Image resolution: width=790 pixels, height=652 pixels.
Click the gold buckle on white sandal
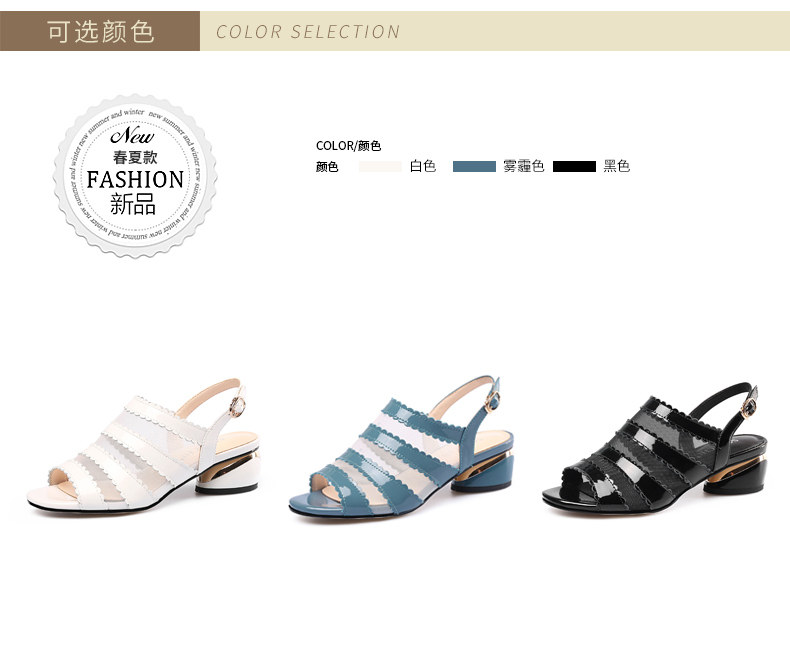[237, 406]
